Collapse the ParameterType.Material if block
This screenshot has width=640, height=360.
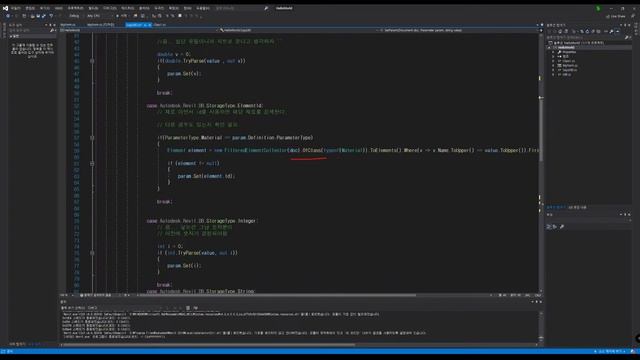92,138
